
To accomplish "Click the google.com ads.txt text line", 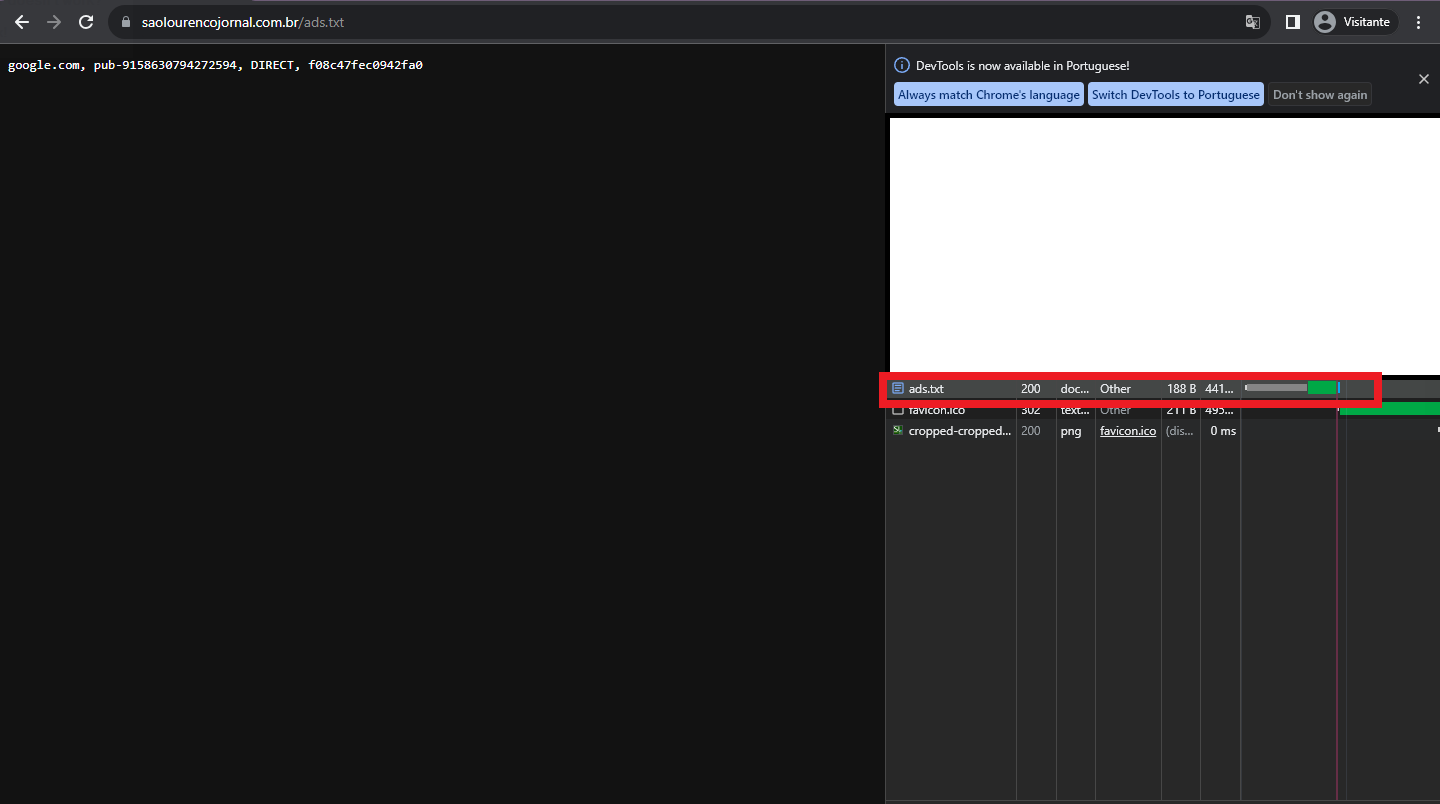I will click(215, 65).
